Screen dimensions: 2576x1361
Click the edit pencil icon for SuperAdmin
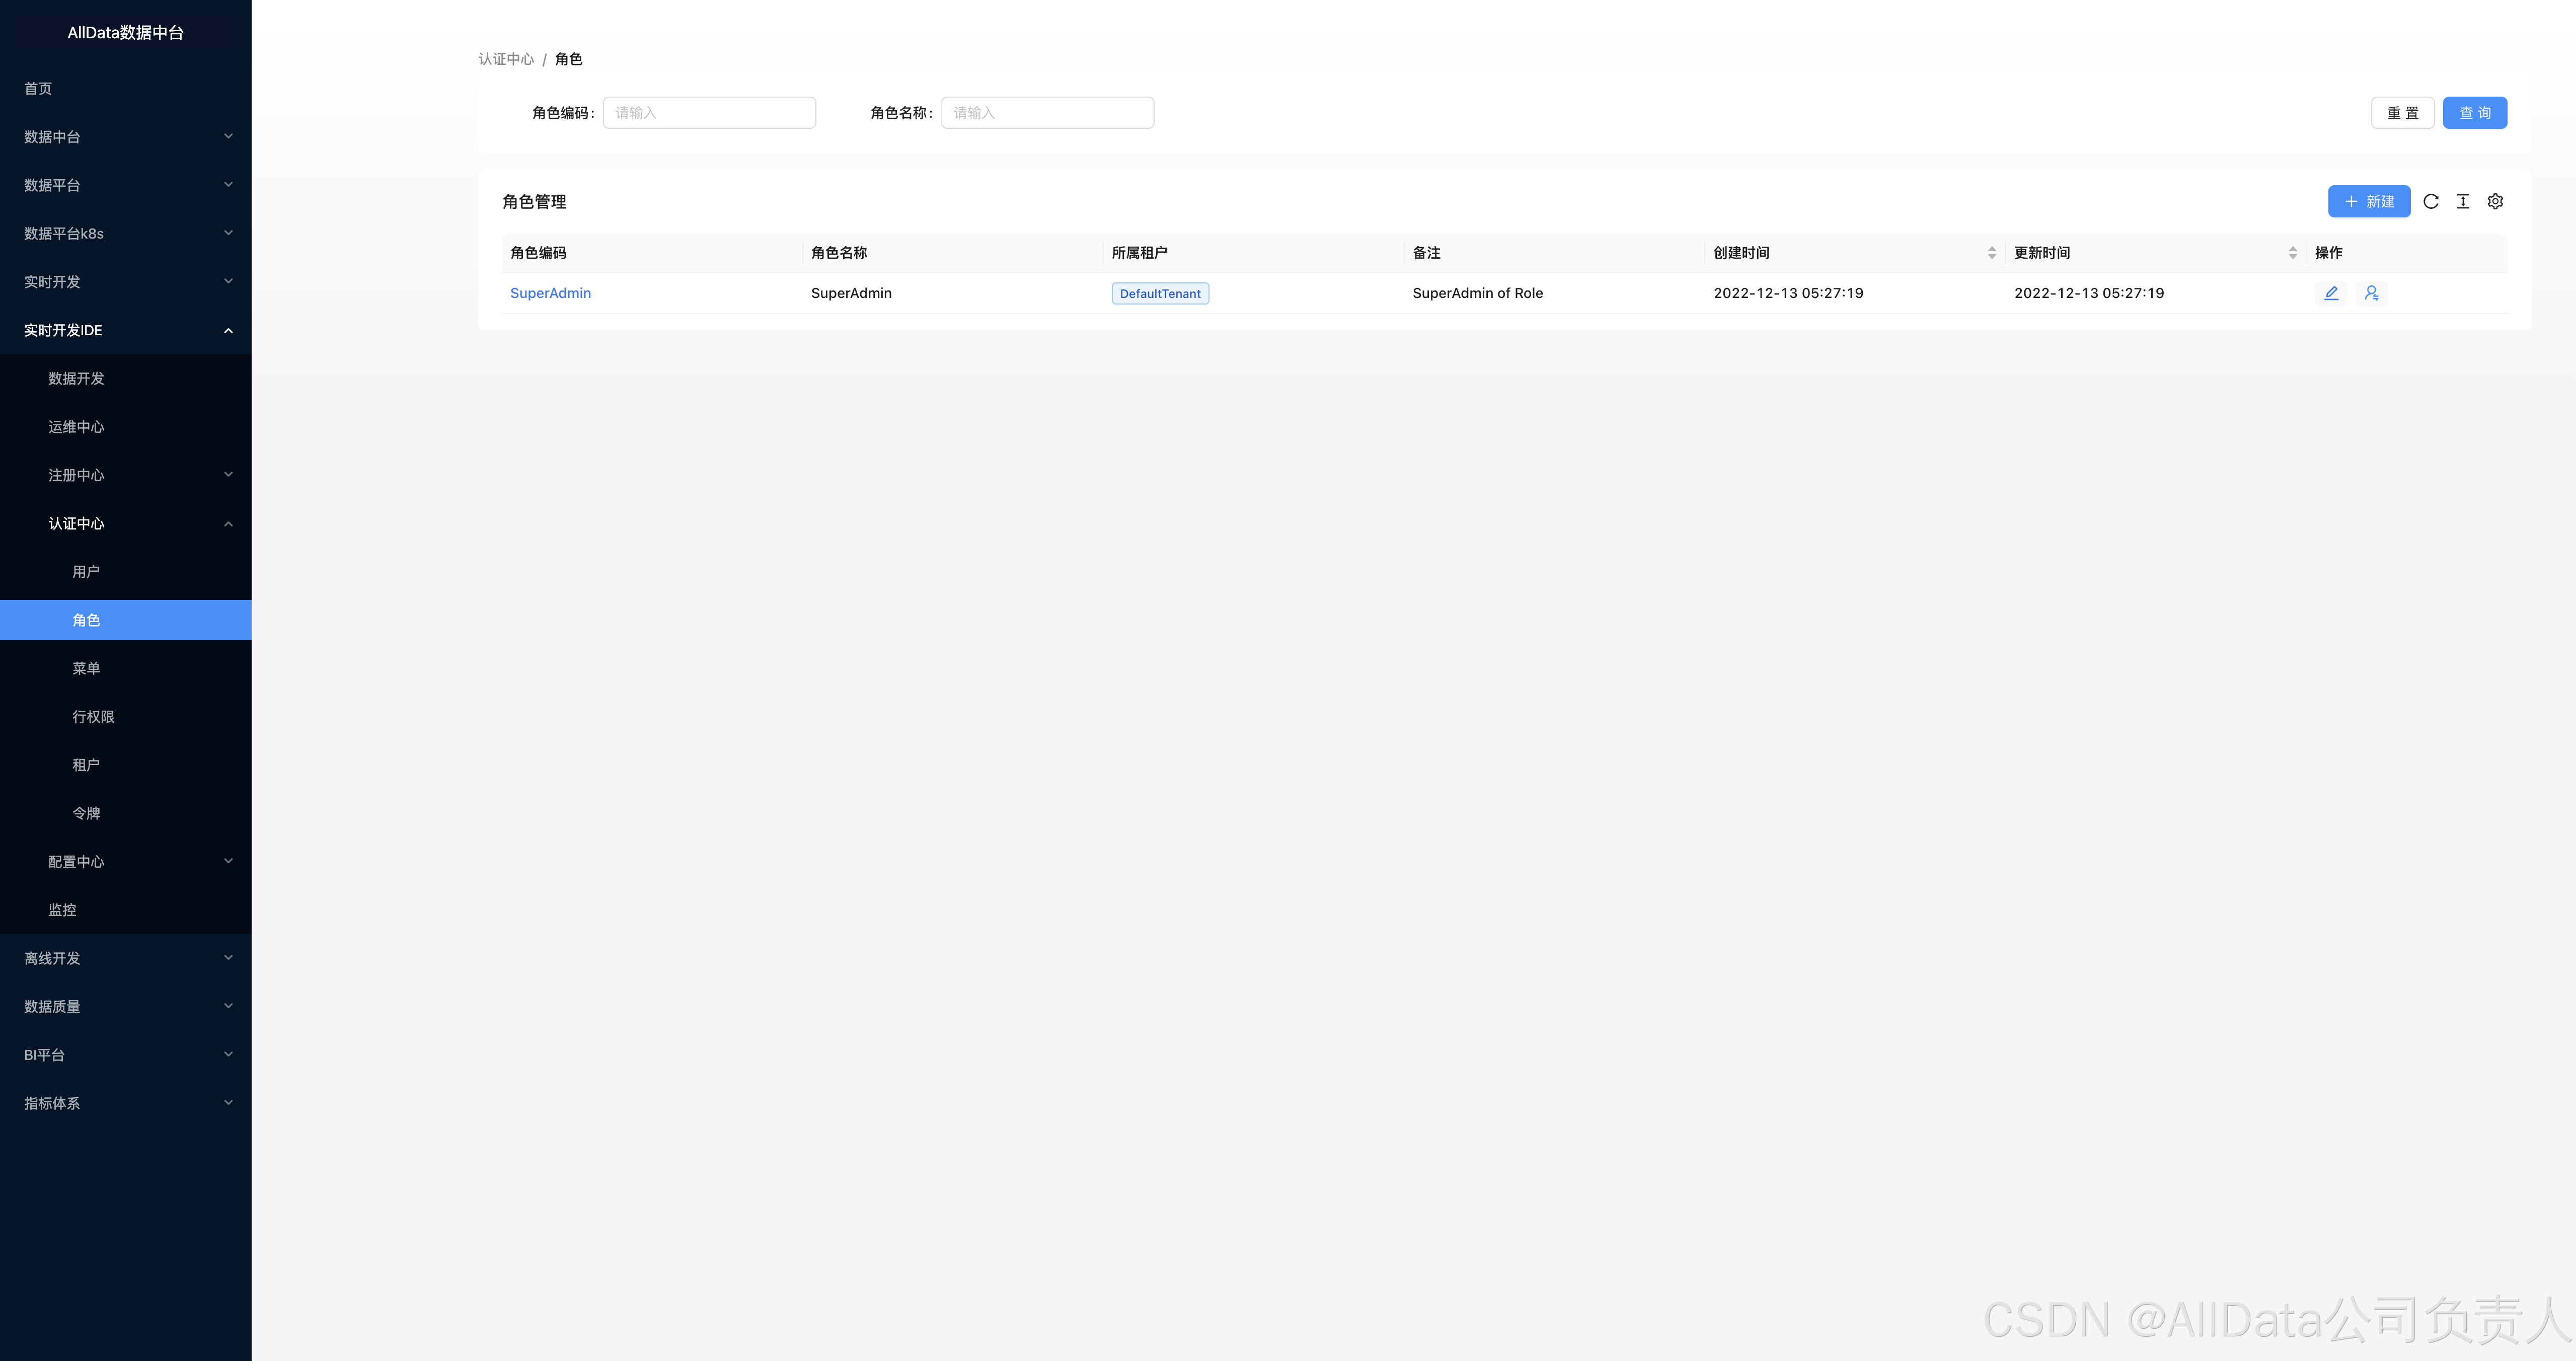(2331, 293)
